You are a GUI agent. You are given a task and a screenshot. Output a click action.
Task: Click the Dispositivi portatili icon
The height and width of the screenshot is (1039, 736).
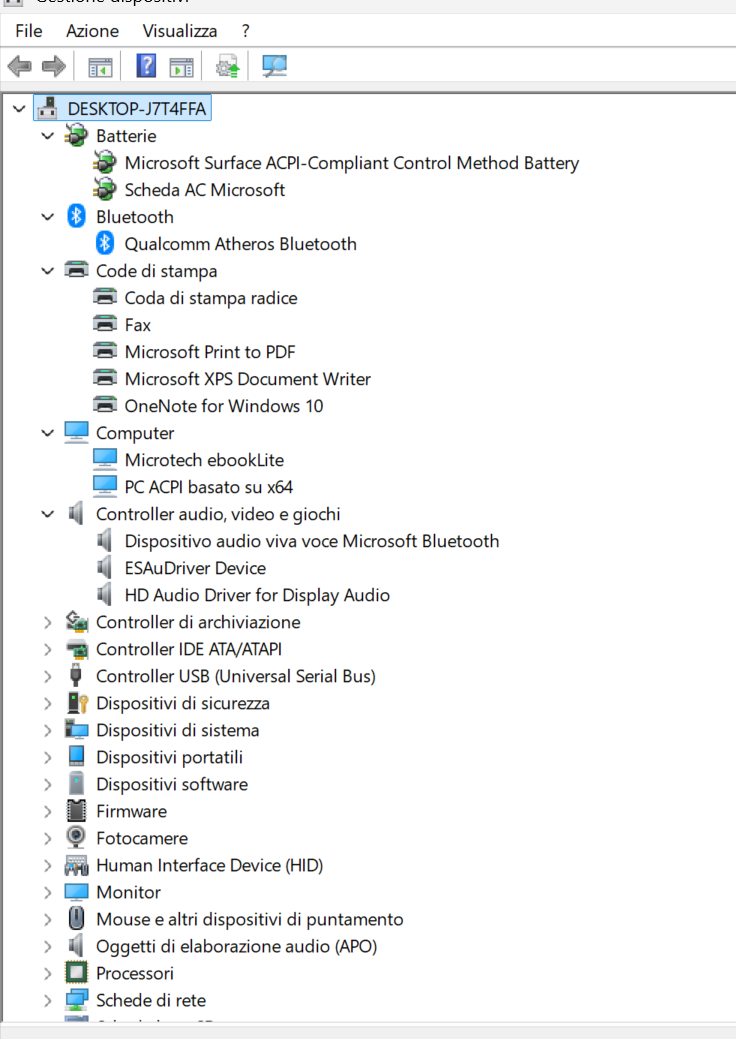tap(76, 756)
